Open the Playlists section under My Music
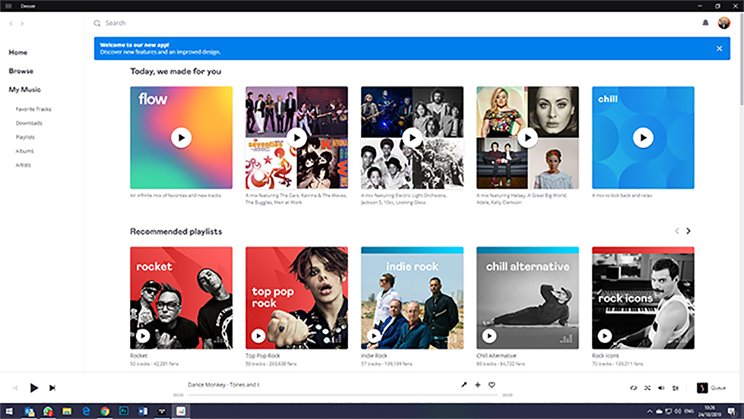The width and height of the screenshot is (744, 419). pos(25,136)
